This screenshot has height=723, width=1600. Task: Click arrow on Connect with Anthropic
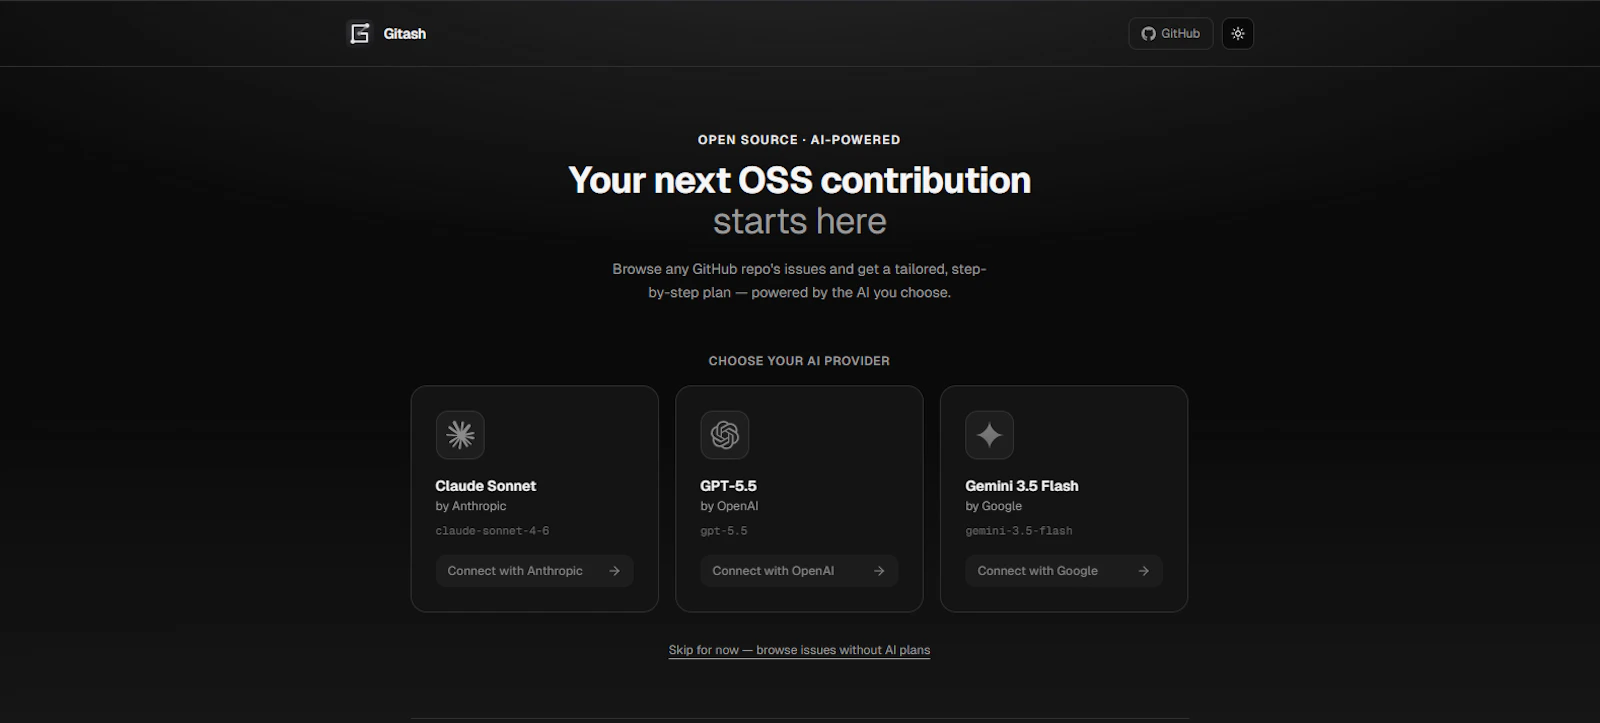pos(614,571)
